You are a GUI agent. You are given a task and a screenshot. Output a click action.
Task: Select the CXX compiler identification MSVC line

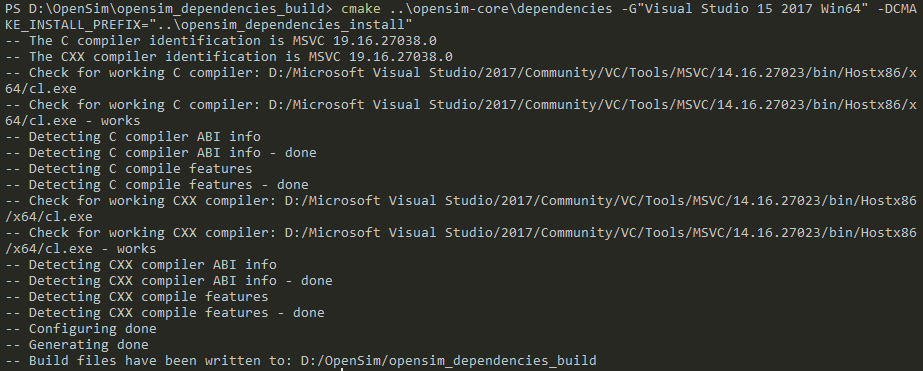[x=229, y=57]
